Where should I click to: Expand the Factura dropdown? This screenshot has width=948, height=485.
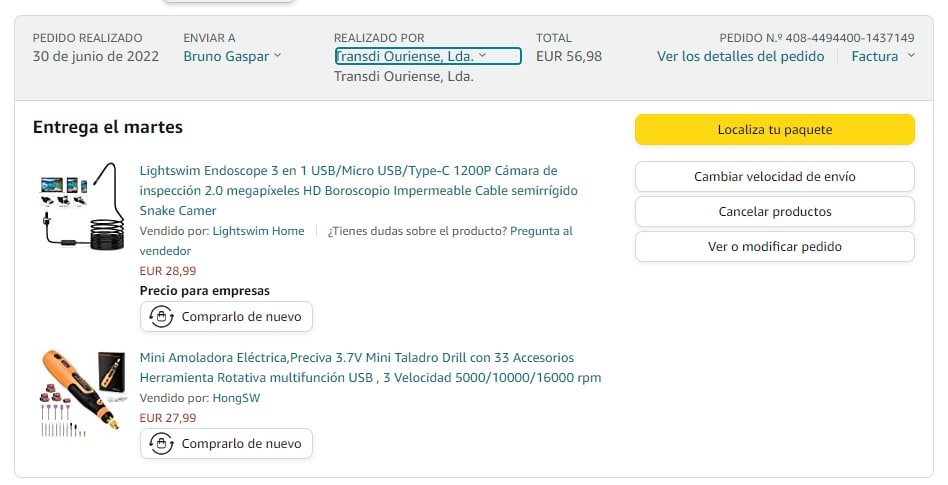(882, 57)
